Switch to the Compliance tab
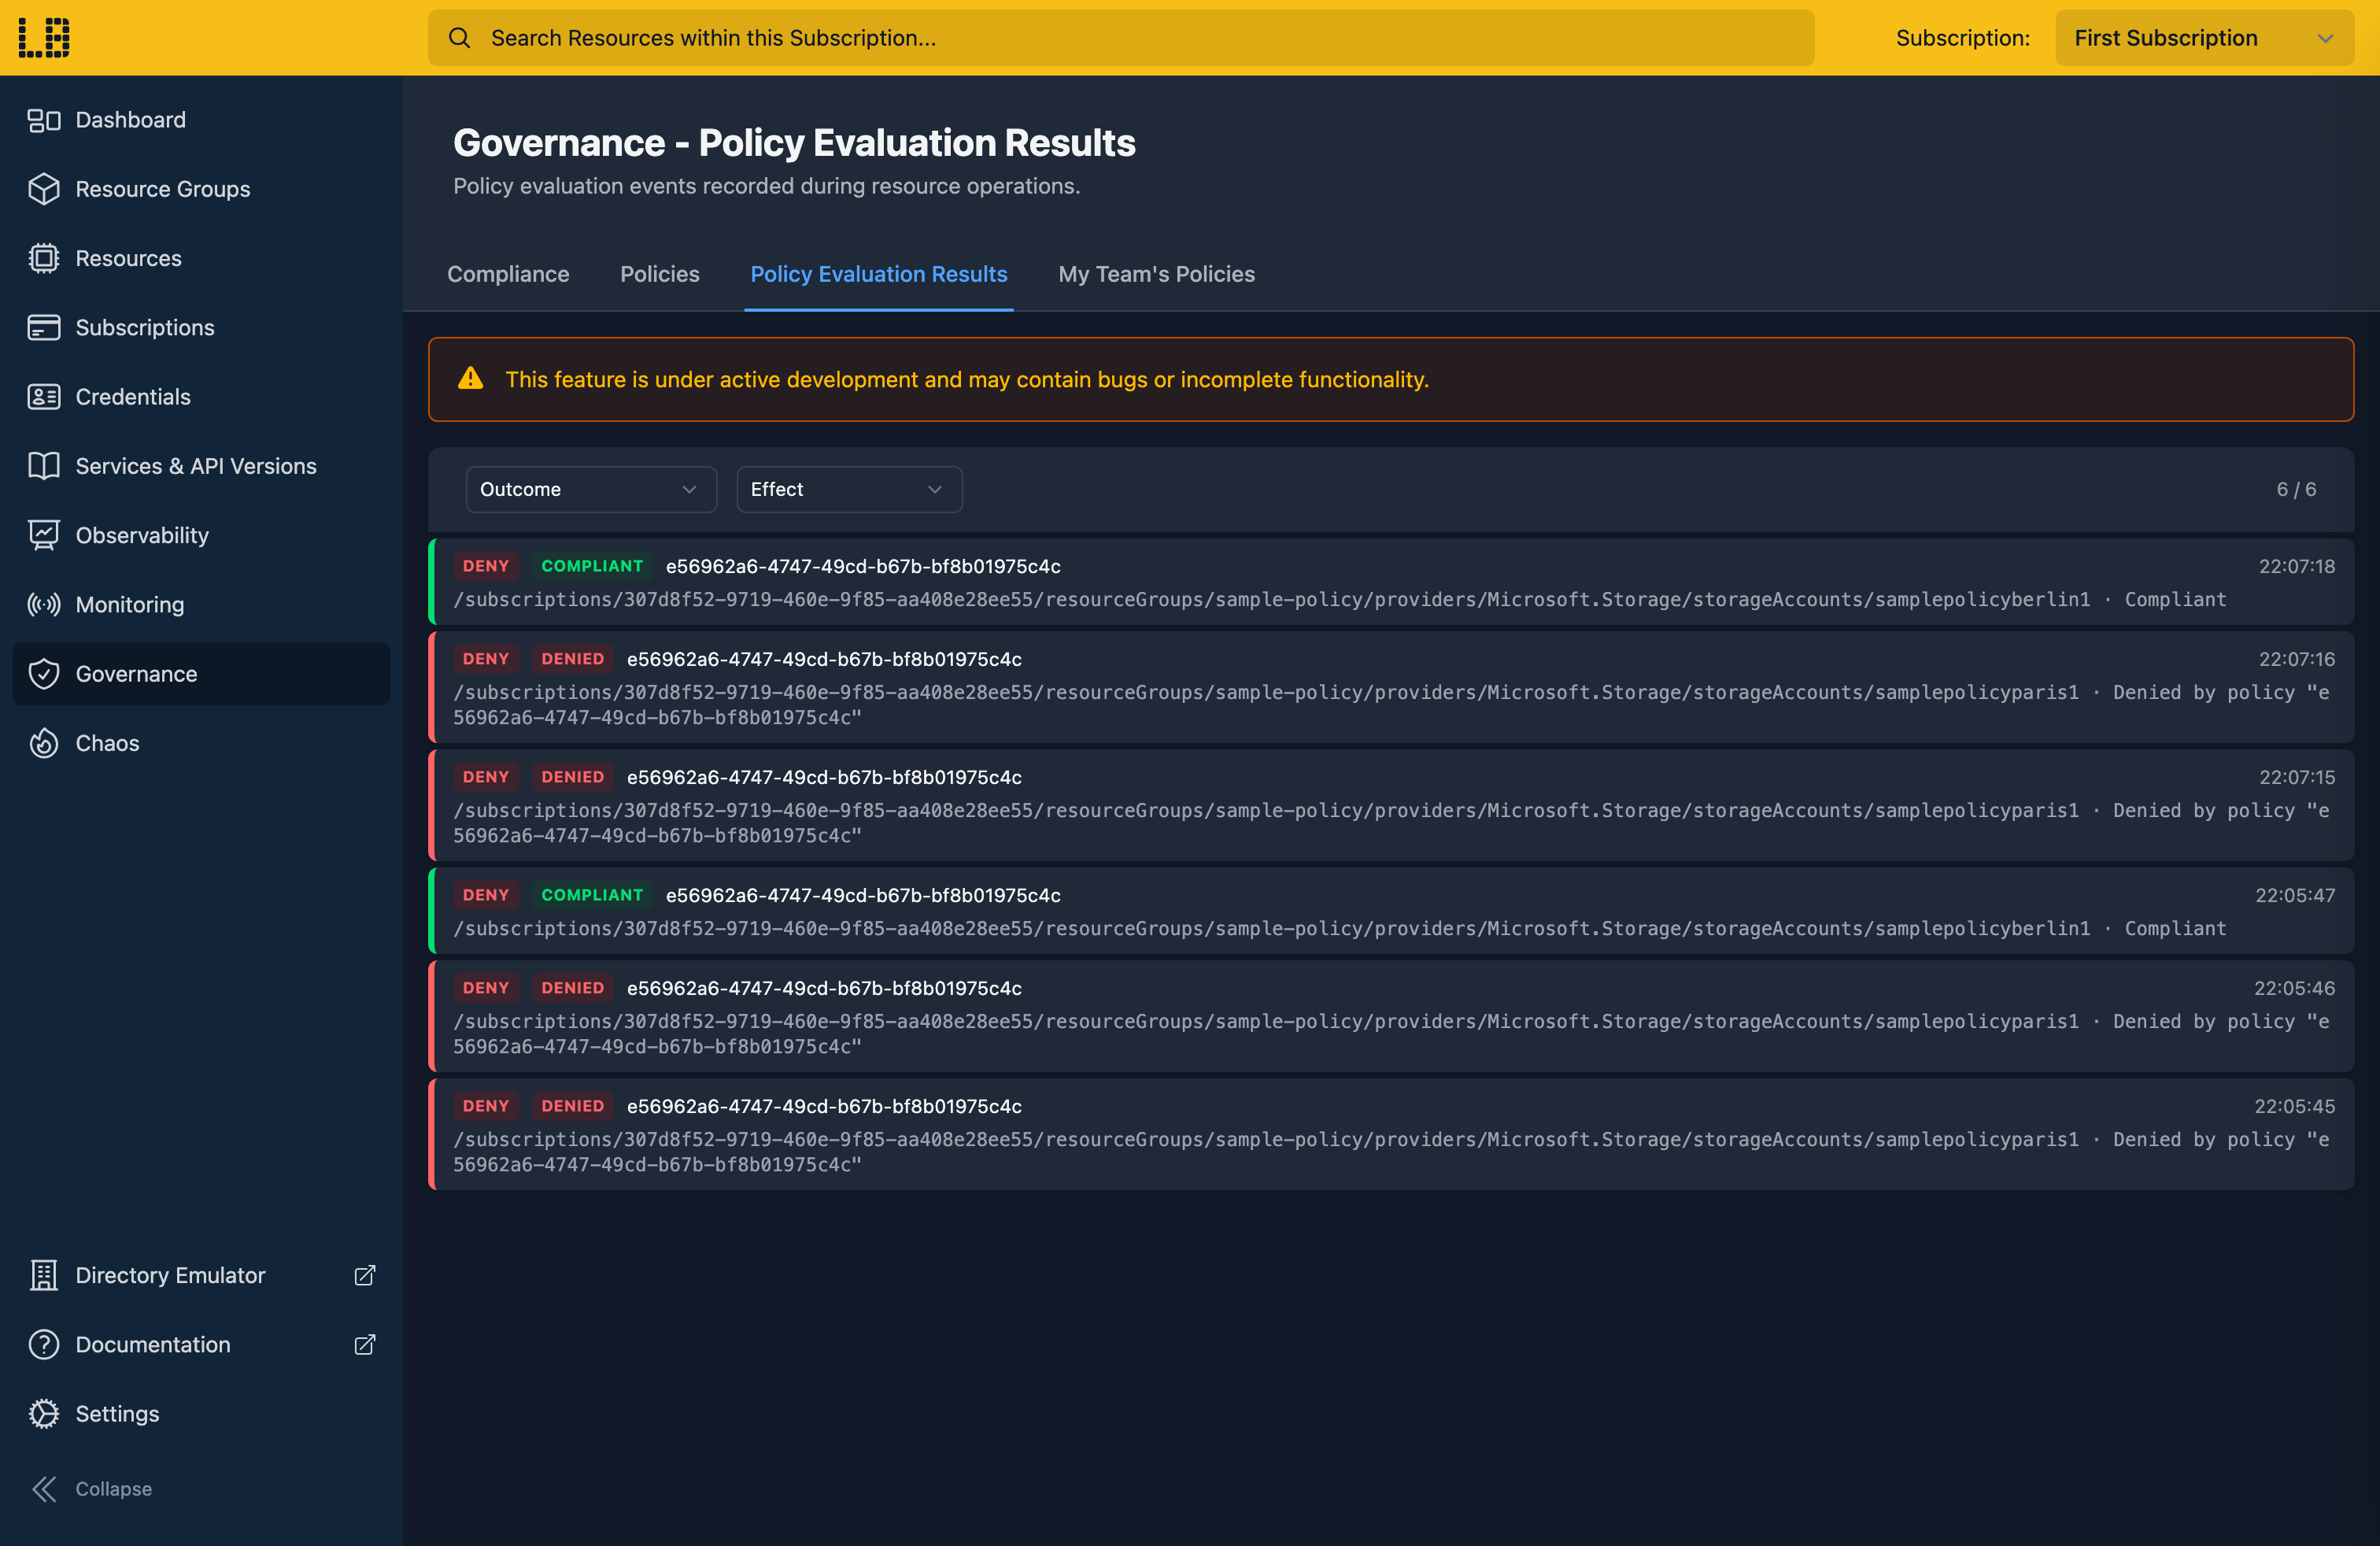The image size is (2380, 1546). 508,274
